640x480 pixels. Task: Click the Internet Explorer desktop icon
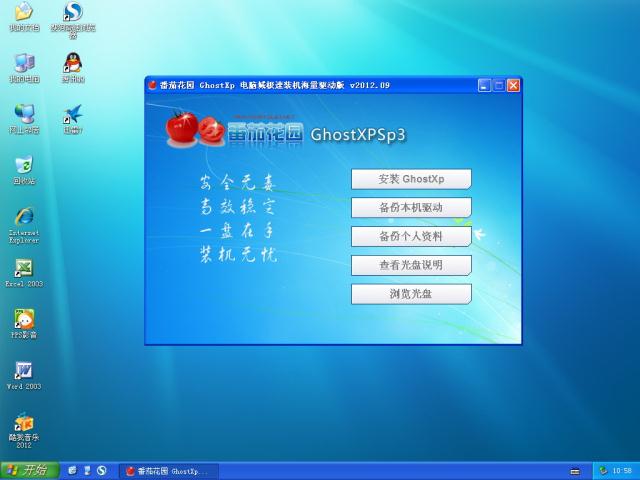pos(24,225)
